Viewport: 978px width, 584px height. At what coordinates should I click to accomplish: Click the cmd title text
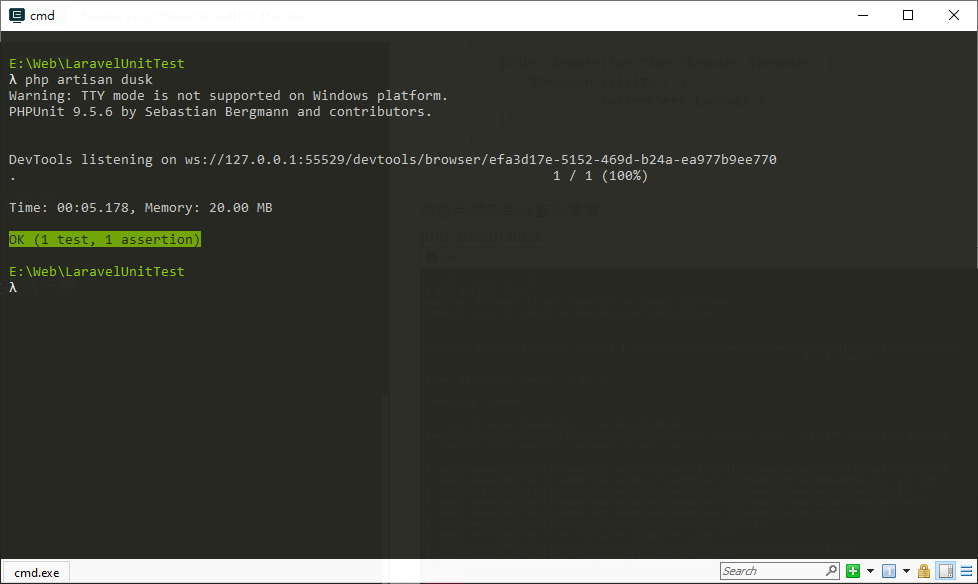(x=42, y=16)
